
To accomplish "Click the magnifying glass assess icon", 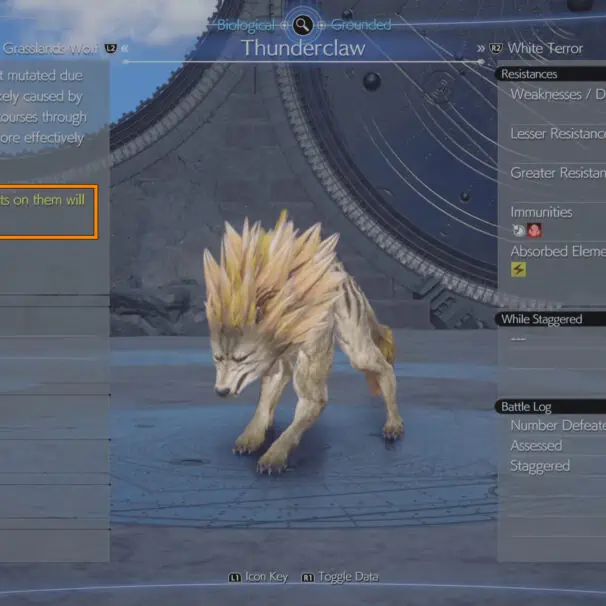I will 303,25.
